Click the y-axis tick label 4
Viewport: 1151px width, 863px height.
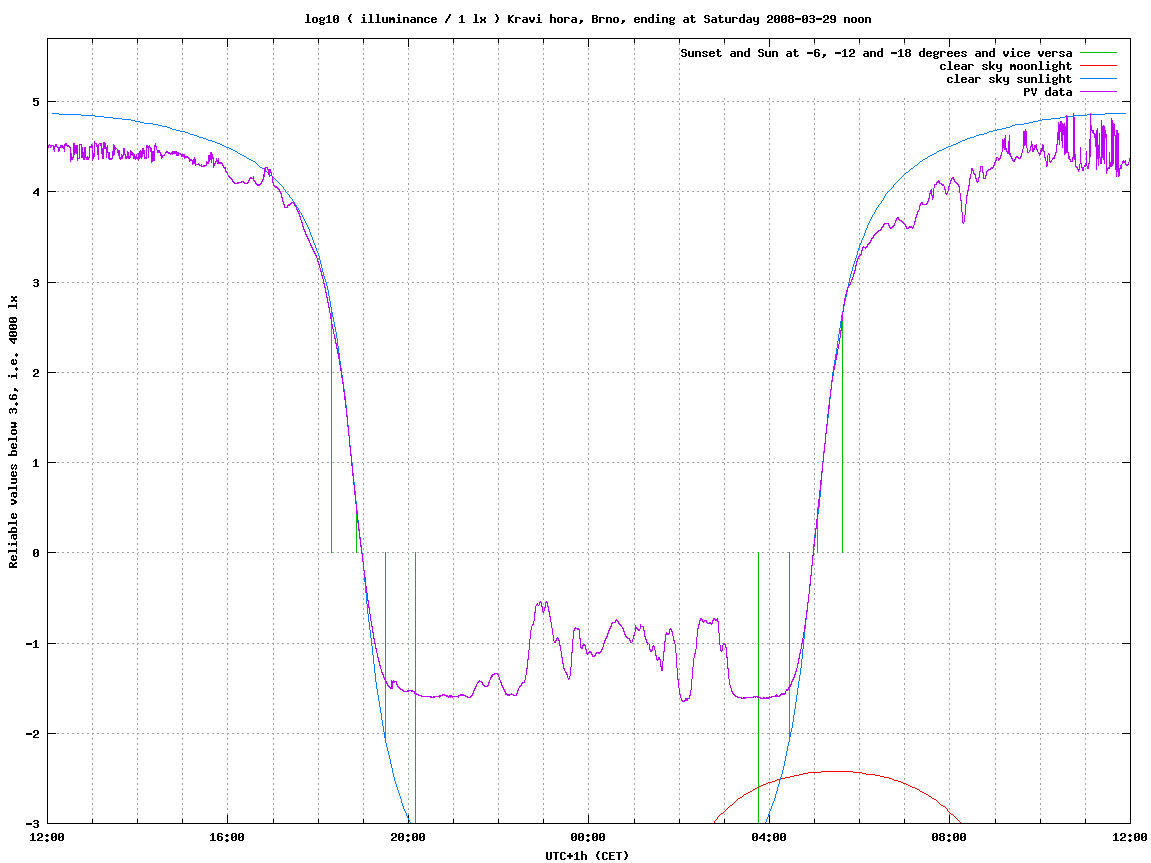coord(36,192)
